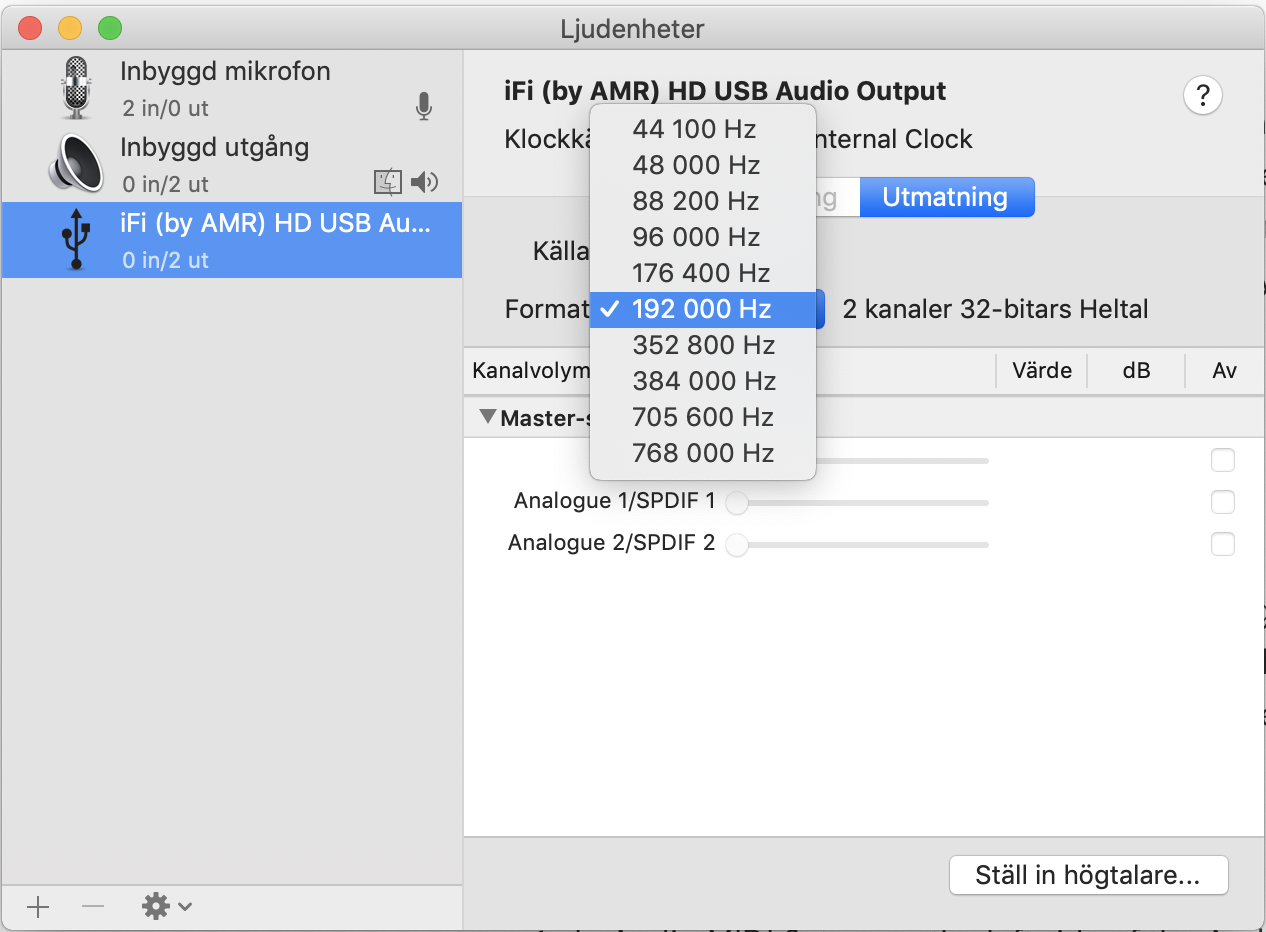Choose 768 000 Hz from the list
Viewport: 1266px width, 932px height.
coord(703,453)
